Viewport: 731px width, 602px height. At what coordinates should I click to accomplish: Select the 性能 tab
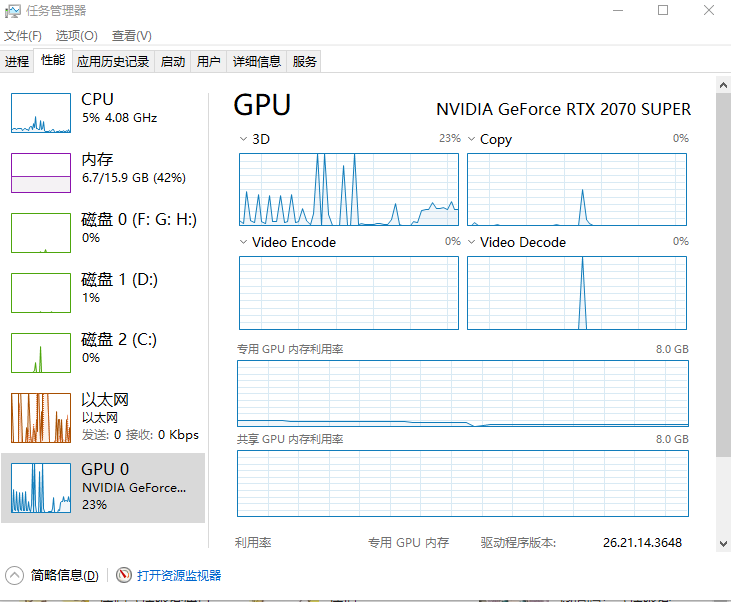(x=53, y=60)
